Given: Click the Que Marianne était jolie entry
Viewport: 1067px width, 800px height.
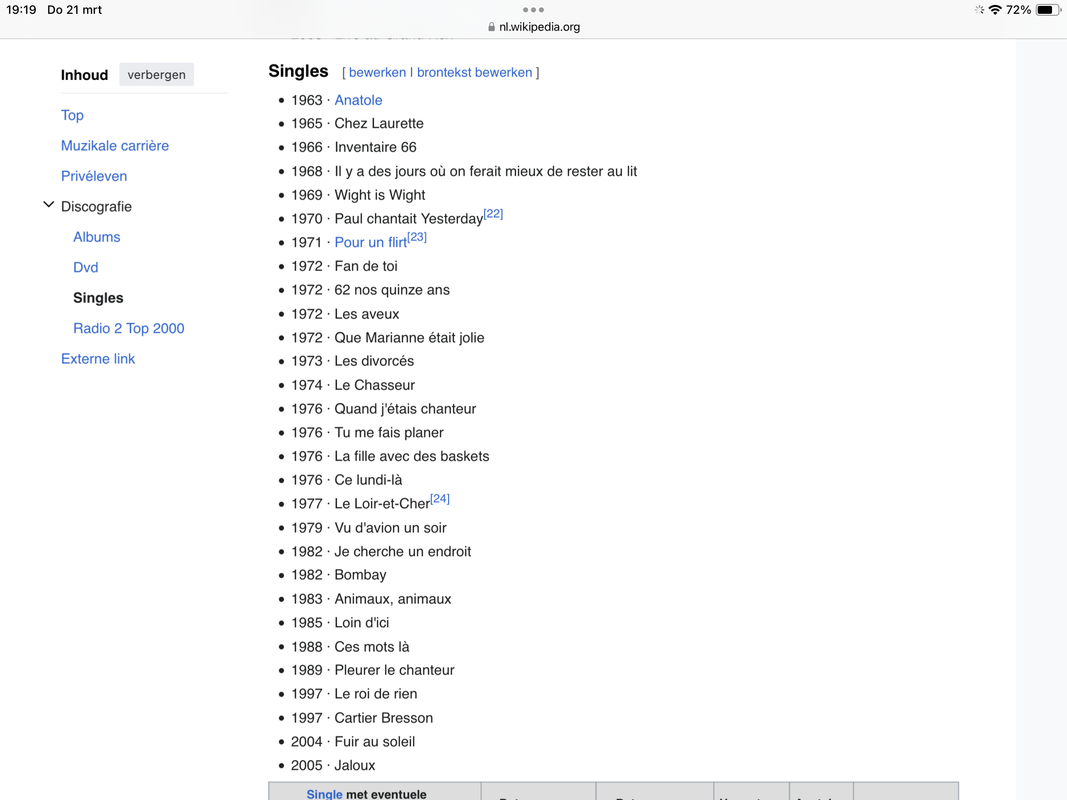Looking at the screenshot, I should click(409, 338).
